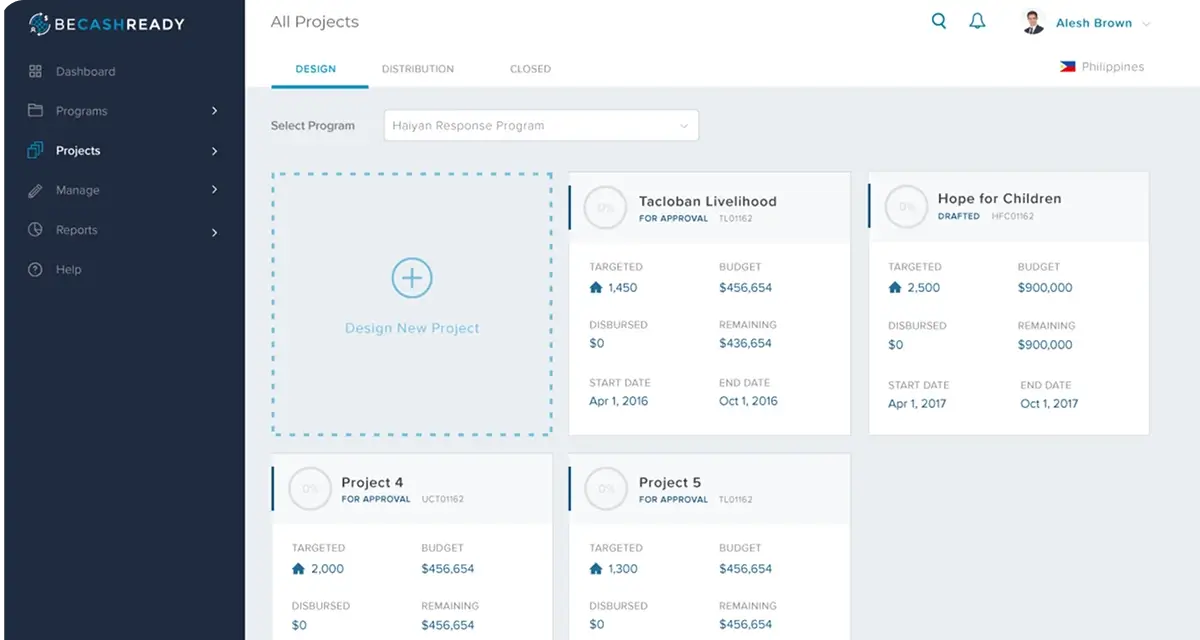
Task: Click the Help question mark icon
Action: (36, 269)
